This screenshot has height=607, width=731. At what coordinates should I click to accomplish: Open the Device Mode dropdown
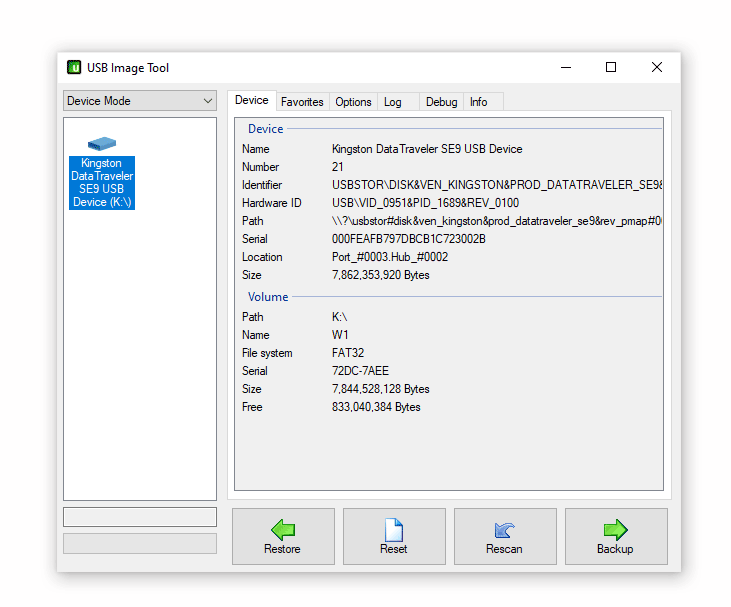click(140, 101)
